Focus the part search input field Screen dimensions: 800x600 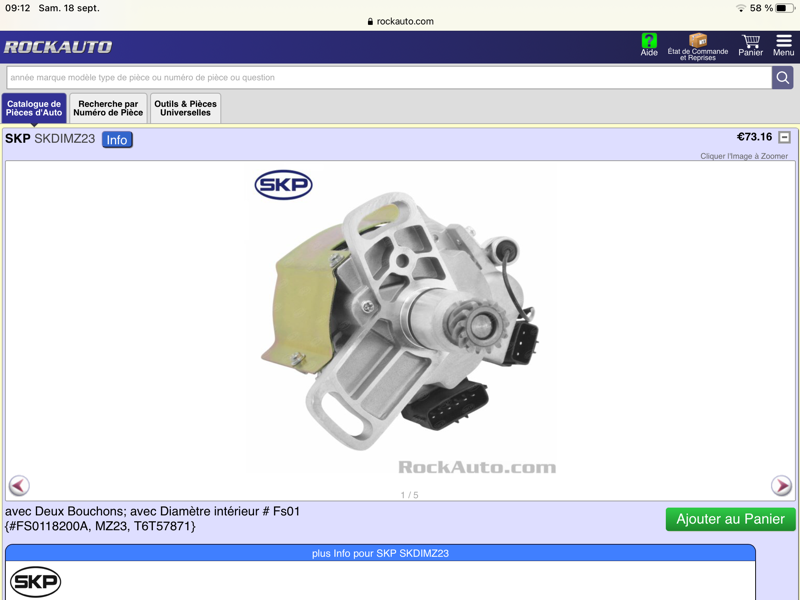coord(389,78)
